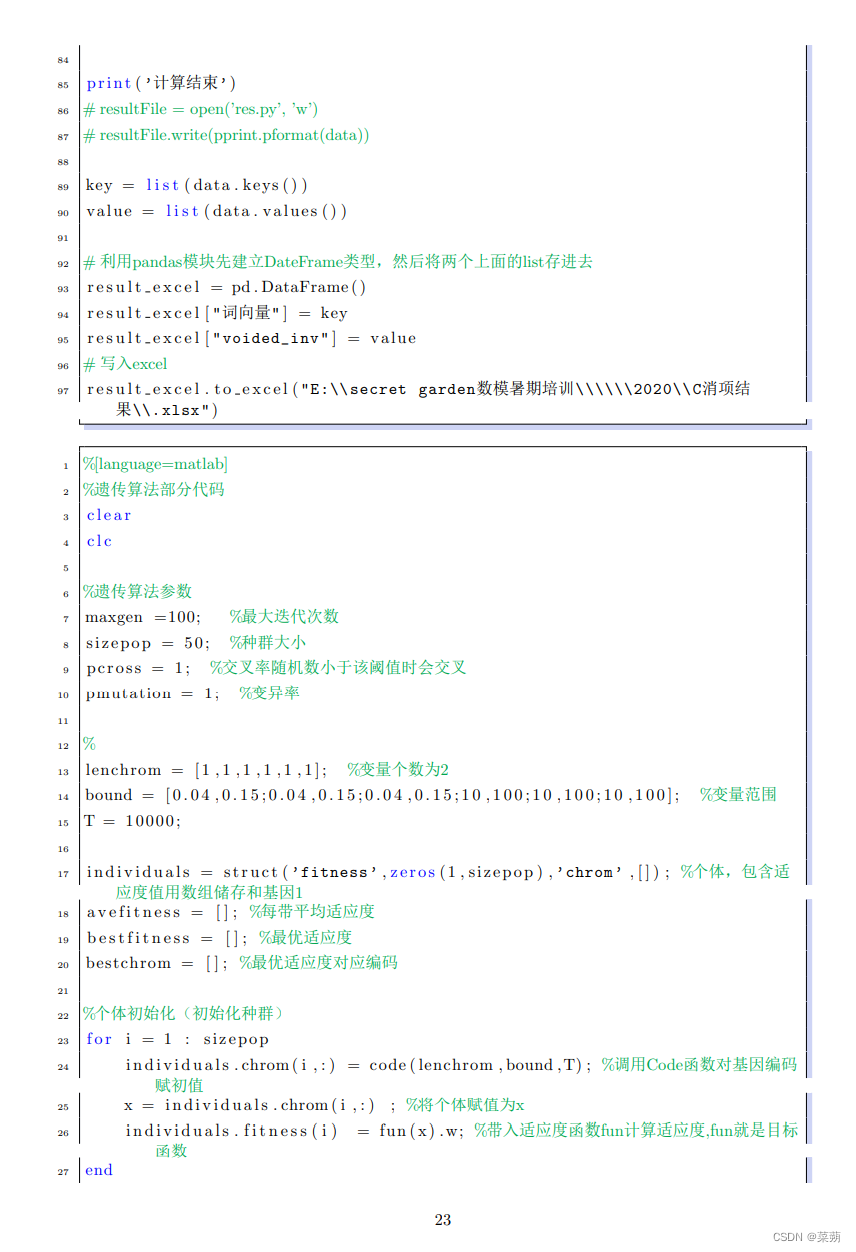Click comment resultFile.write(pprint.pformat(data))
Screen dimensions: 856x1252
[x=226, y=135]
